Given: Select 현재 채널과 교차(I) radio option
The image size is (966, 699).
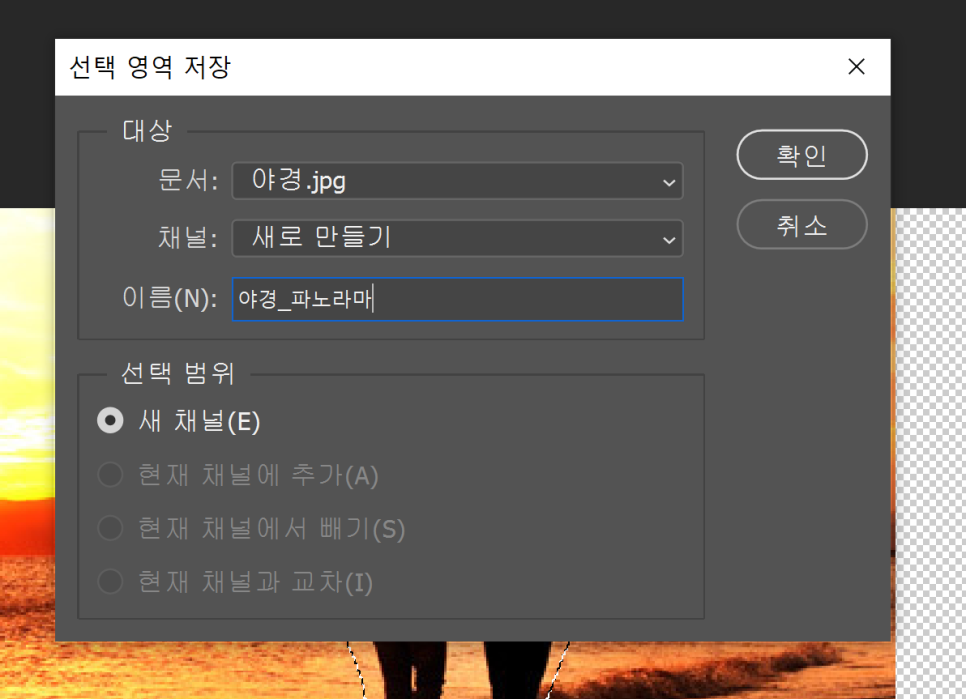Looking at the screenshot, I should pyautogui.click(x=110, y=581).
